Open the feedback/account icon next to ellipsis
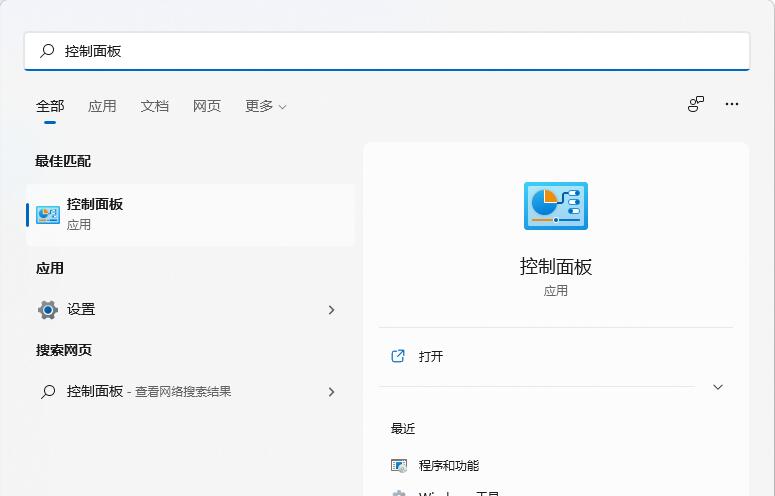 696,104
